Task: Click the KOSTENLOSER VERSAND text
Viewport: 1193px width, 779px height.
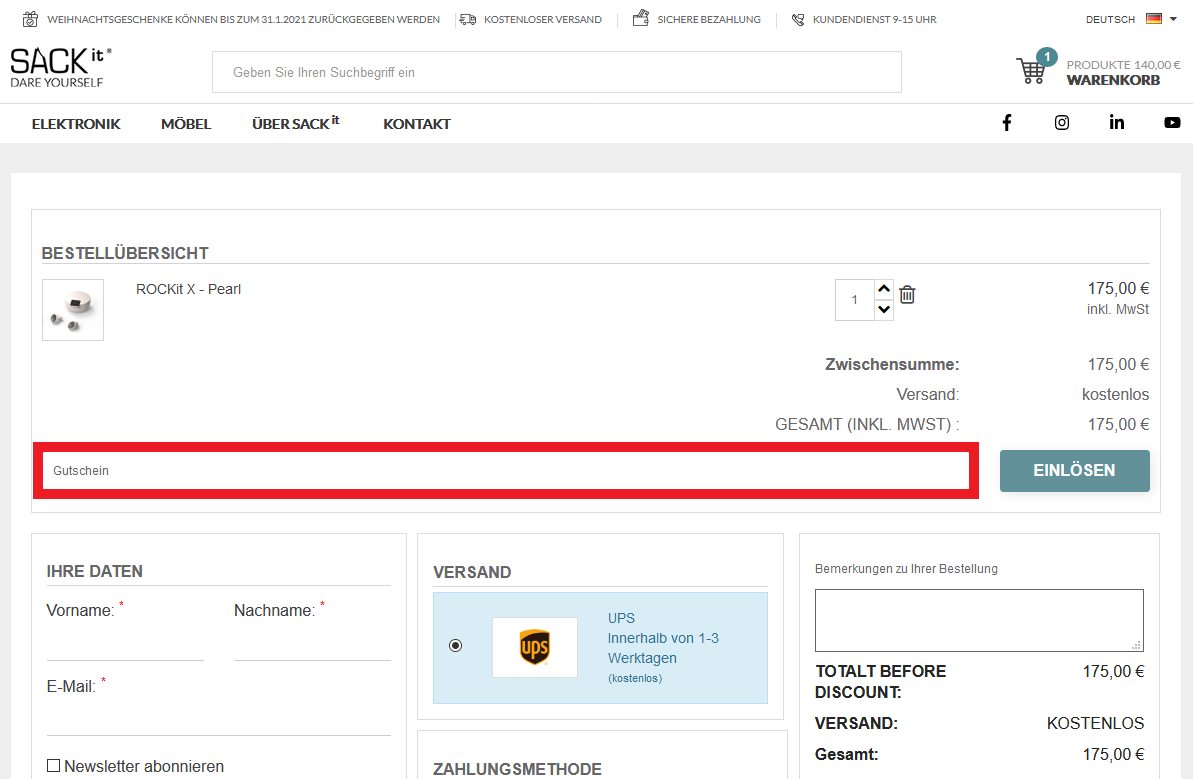Action: (542, 20)
